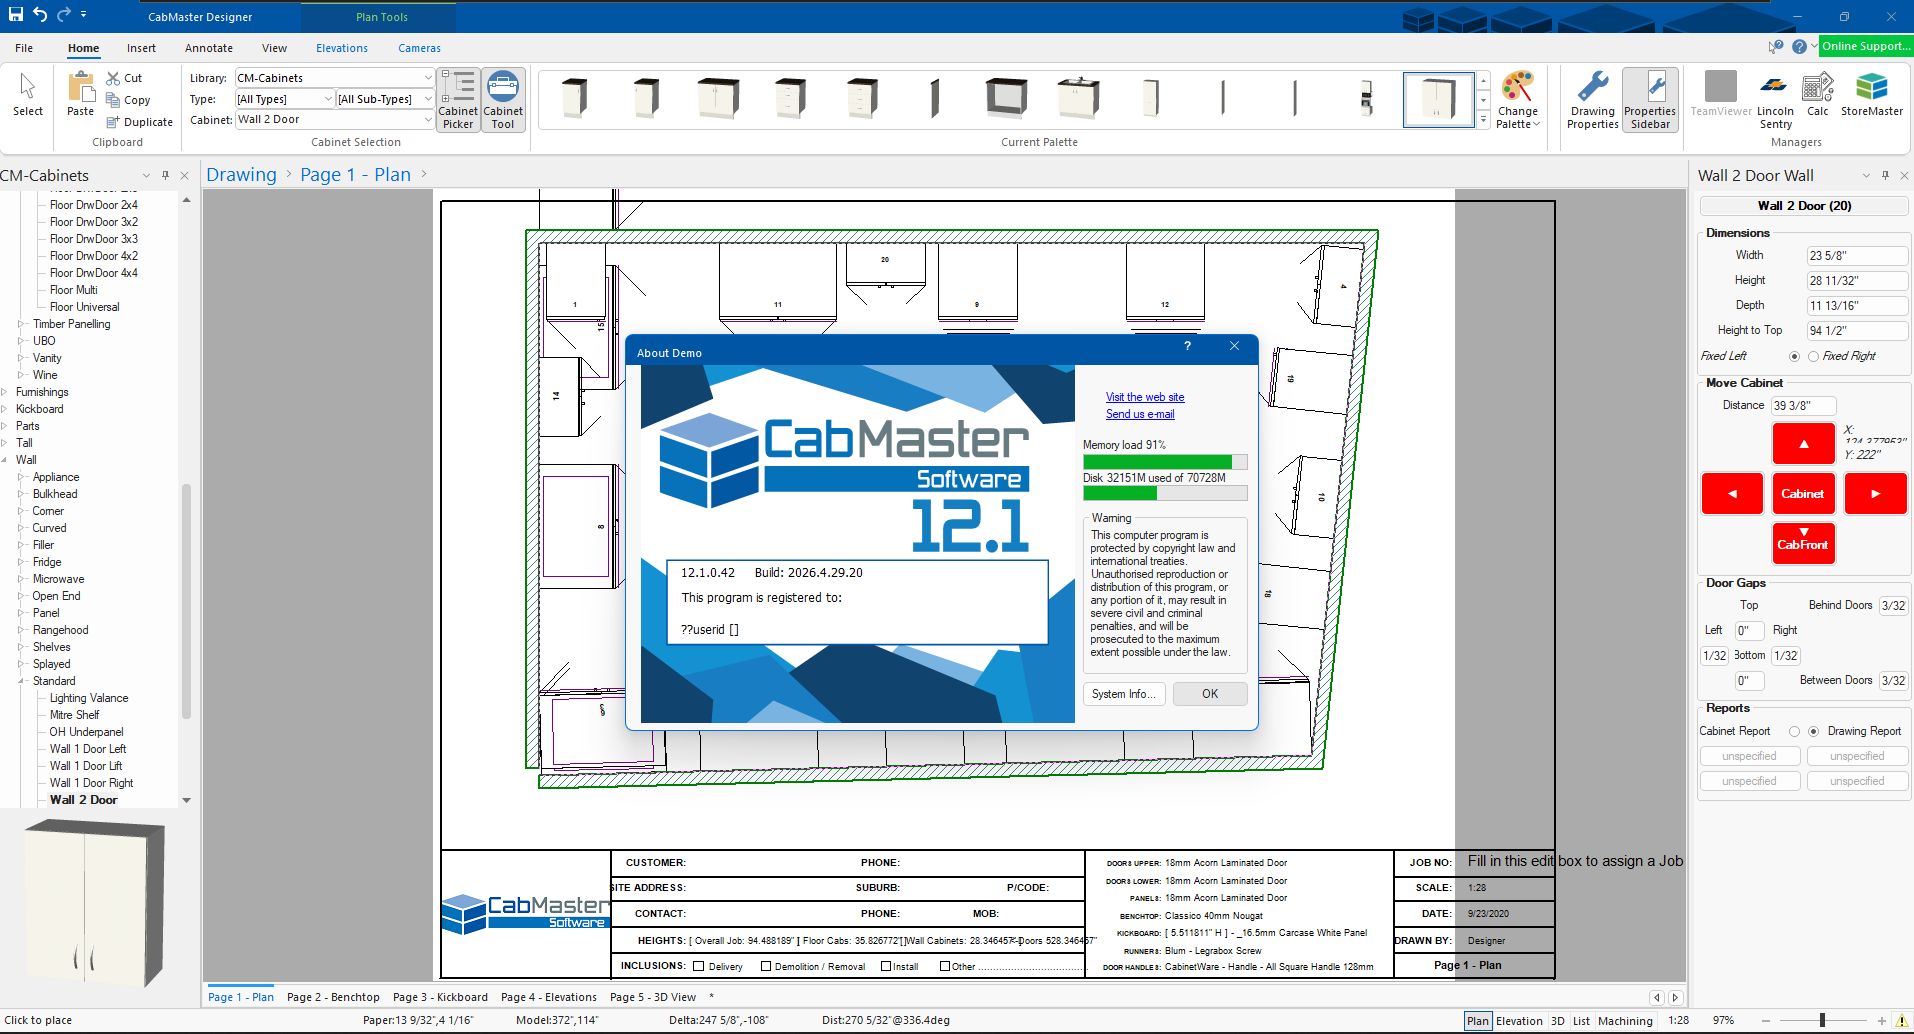This screenshot has width=1914, height=1034.
Task: Adjust the zoom slider in status bar
Action: click(x=1822, y=1020)
